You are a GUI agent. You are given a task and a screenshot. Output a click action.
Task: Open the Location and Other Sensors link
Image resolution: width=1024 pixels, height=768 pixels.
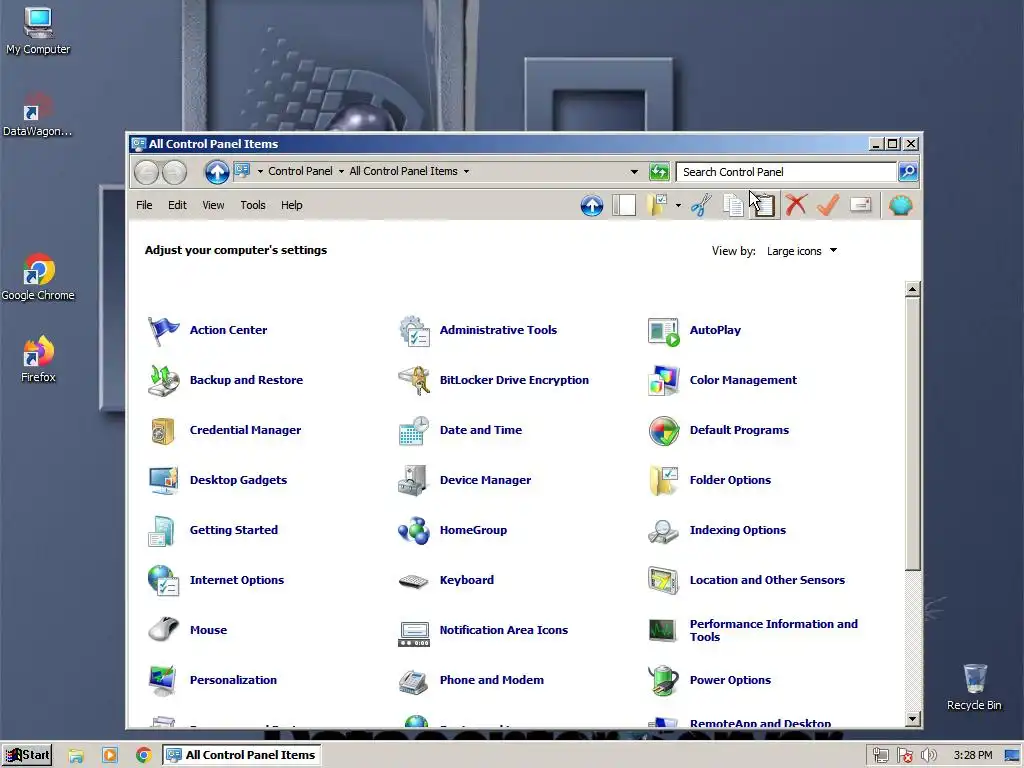(x=767, y=580)
